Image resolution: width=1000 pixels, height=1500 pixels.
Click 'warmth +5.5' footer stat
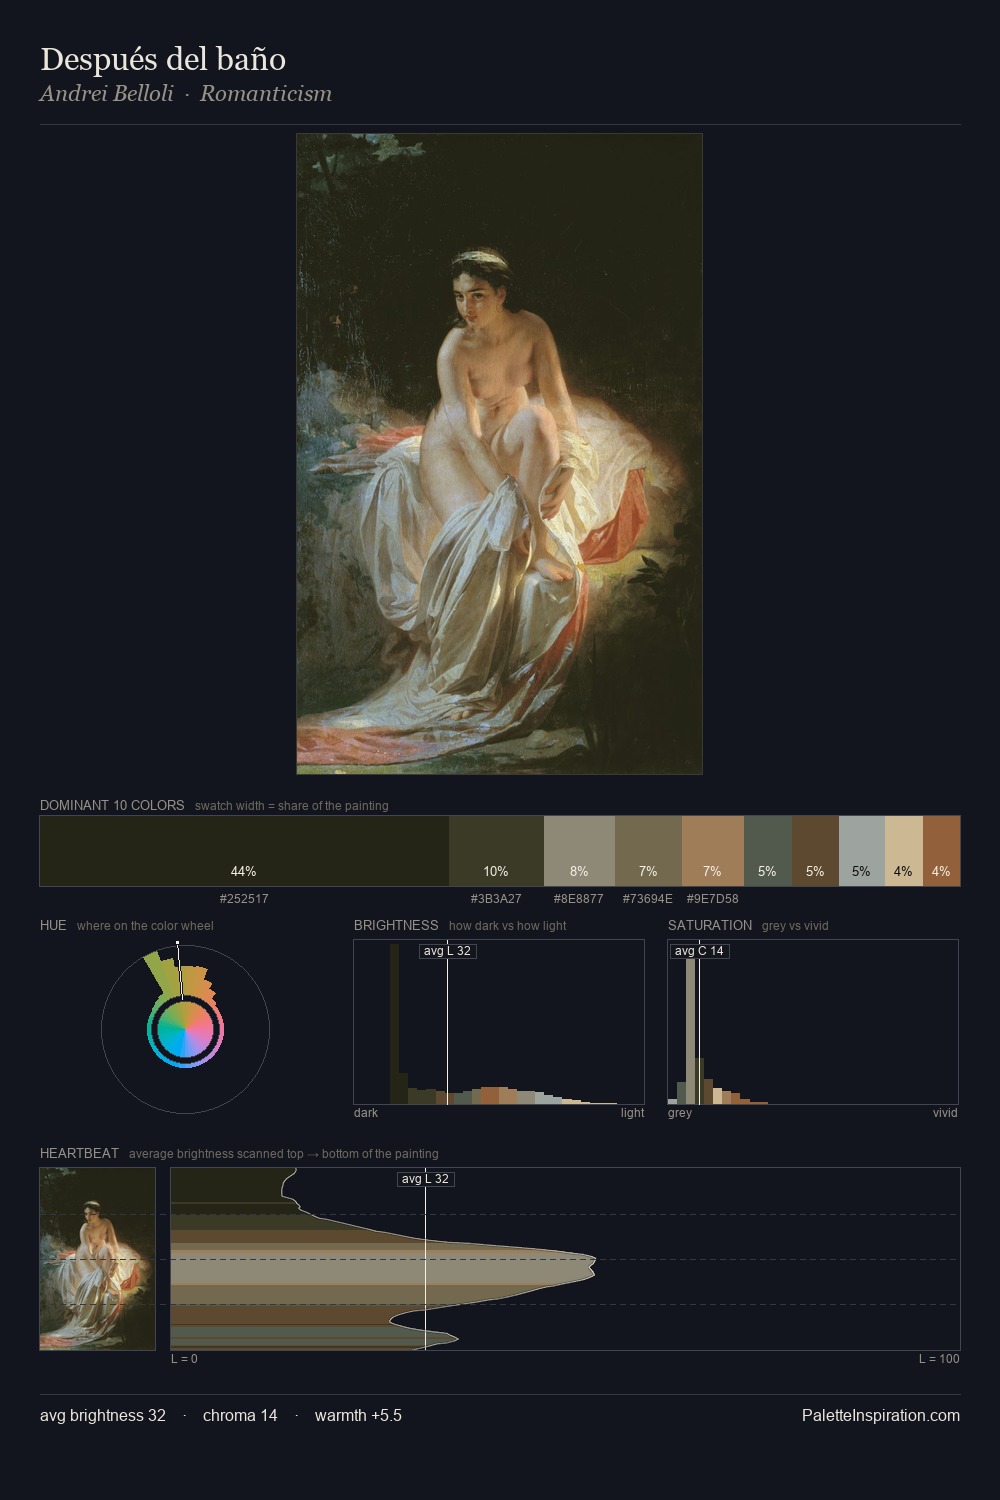pos(358,1416)
